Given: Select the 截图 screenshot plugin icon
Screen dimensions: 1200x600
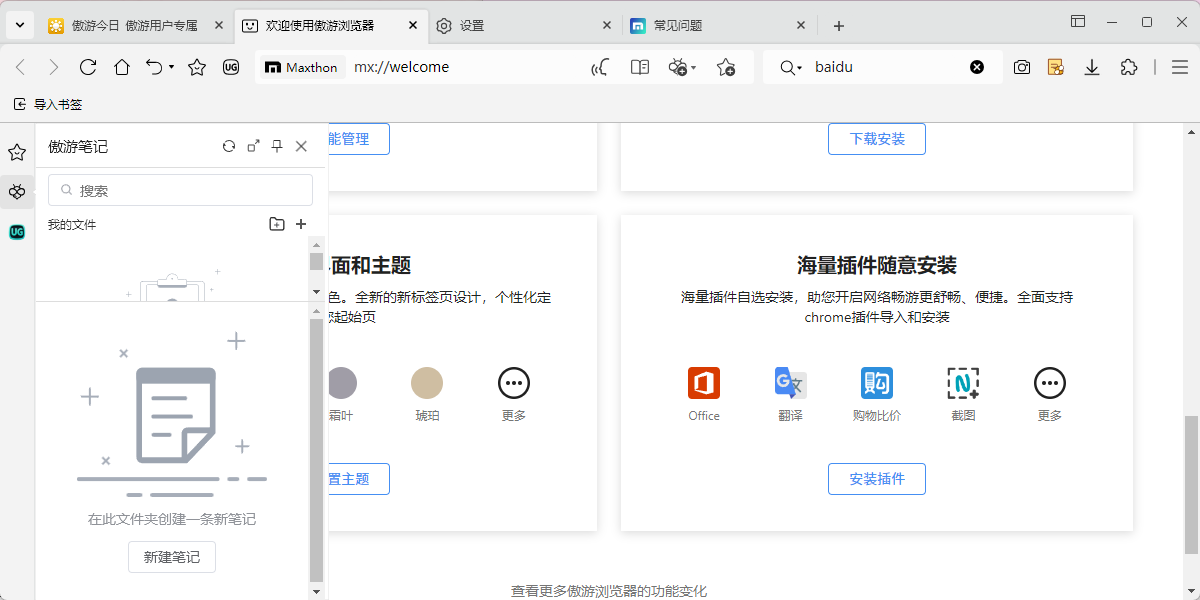Looking at the screenshot, I should pos(962,383).
